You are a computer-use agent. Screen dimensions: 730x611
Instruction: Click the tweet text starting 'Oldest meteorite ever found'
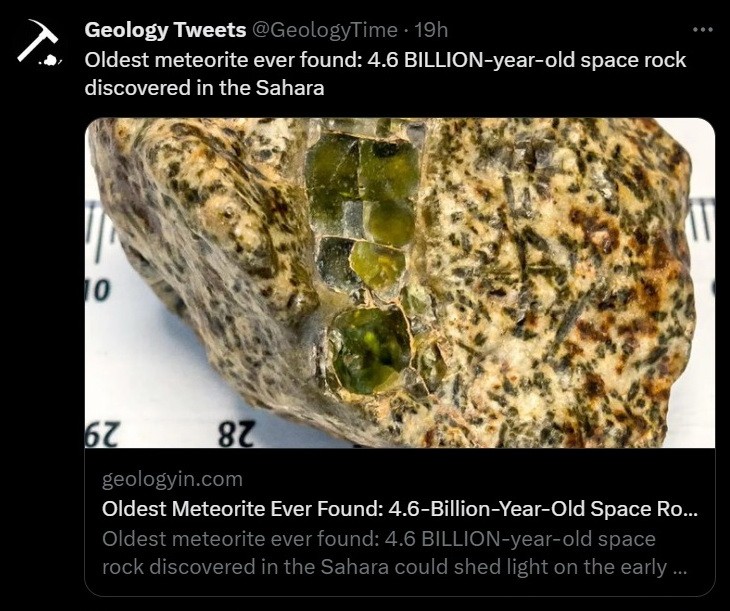tap(385, 60)
